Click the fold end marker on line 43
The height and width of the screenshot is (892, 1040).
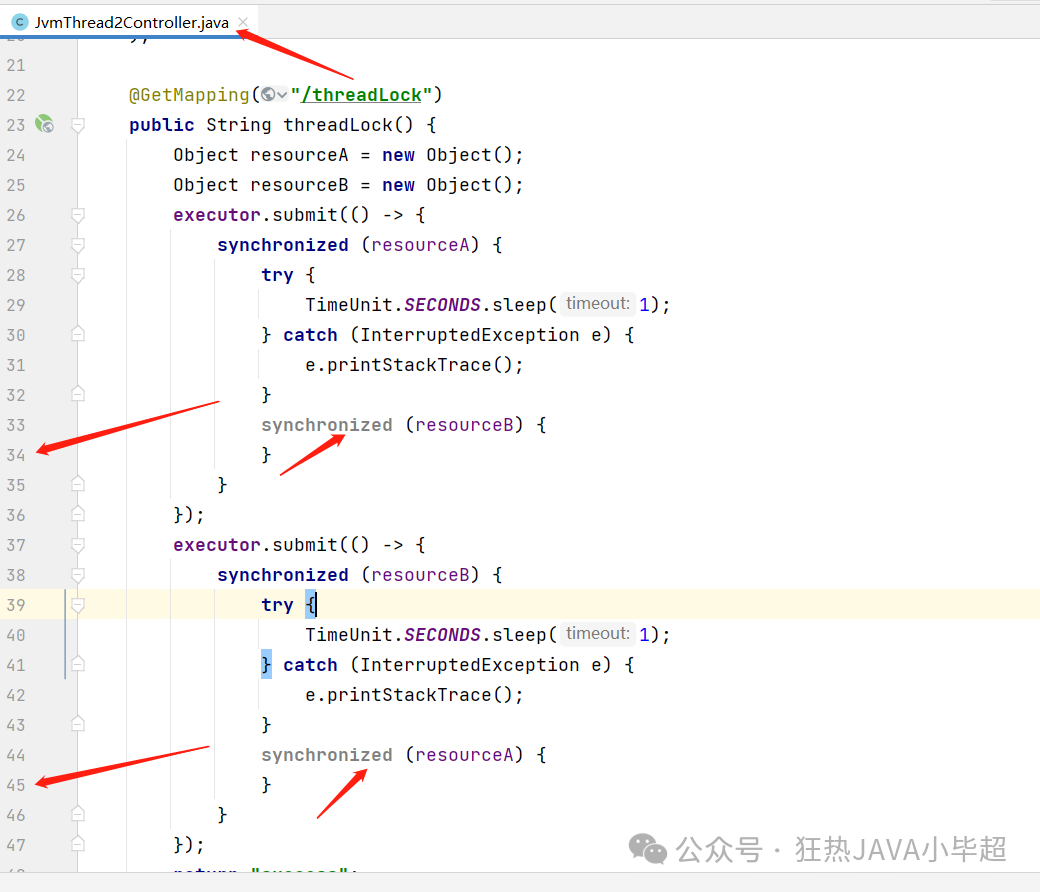78,724
